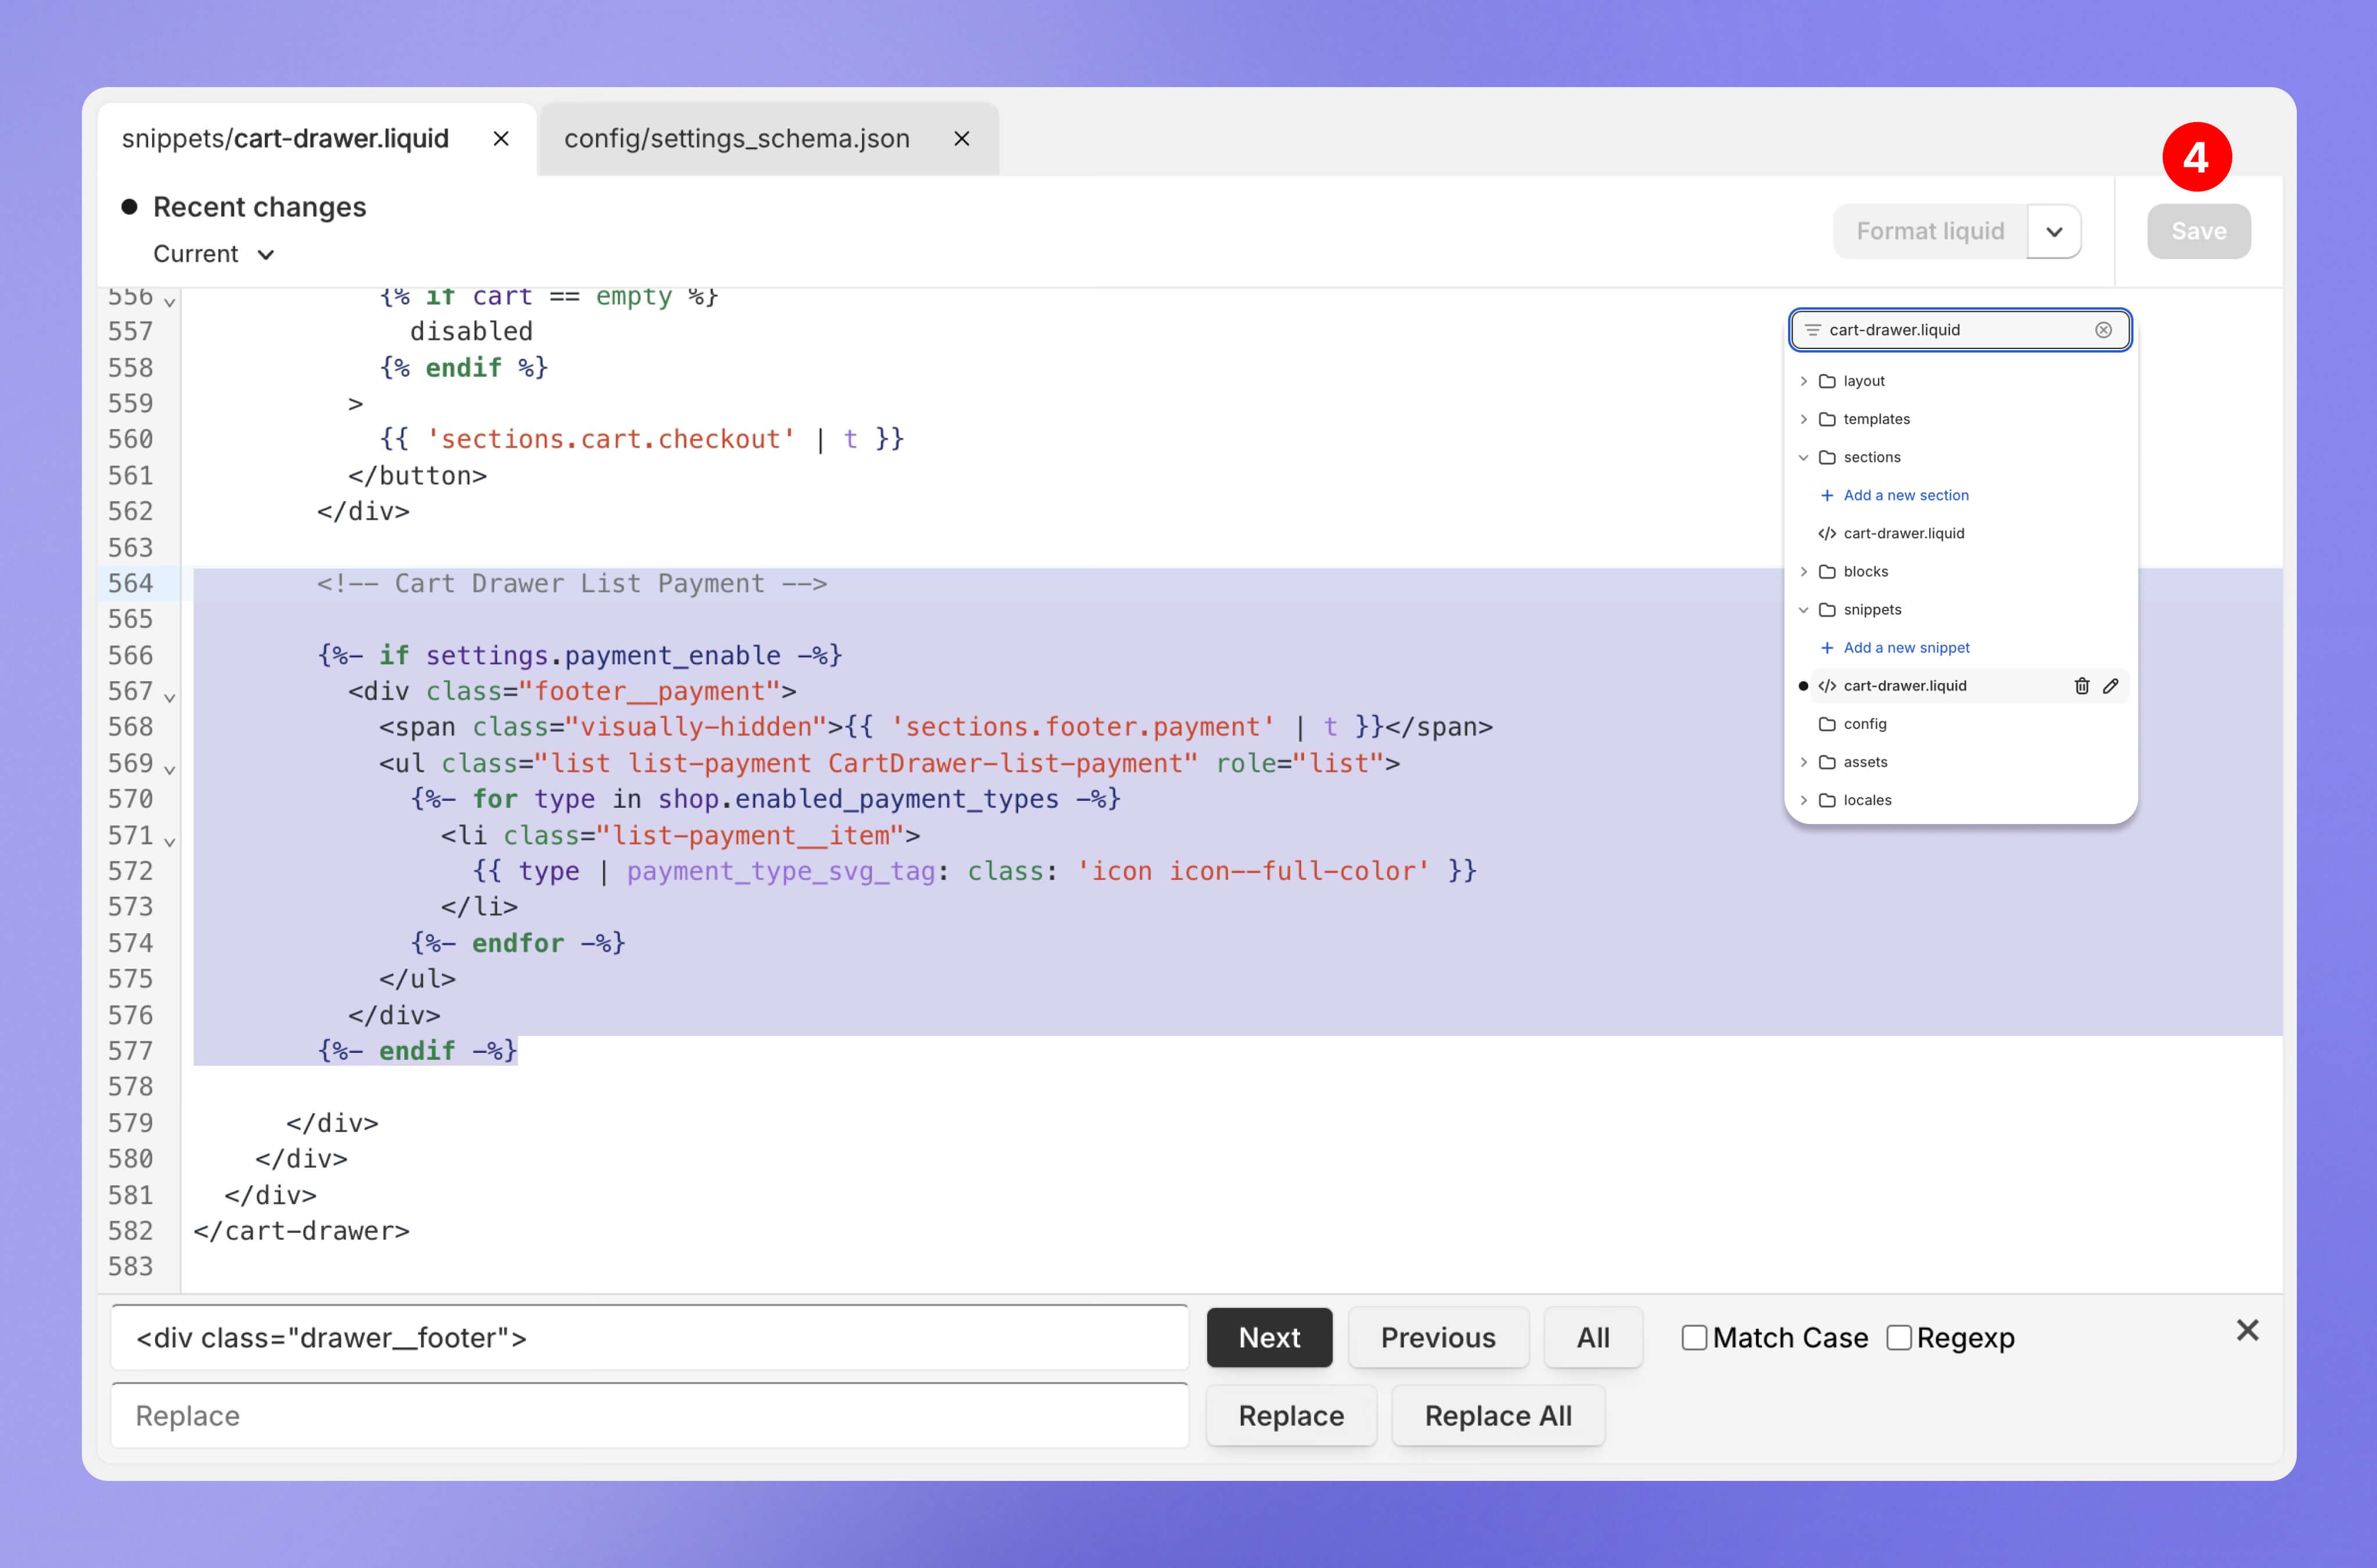
Task: Click into the Replace input field
Action: click(x=649, y=1416)
